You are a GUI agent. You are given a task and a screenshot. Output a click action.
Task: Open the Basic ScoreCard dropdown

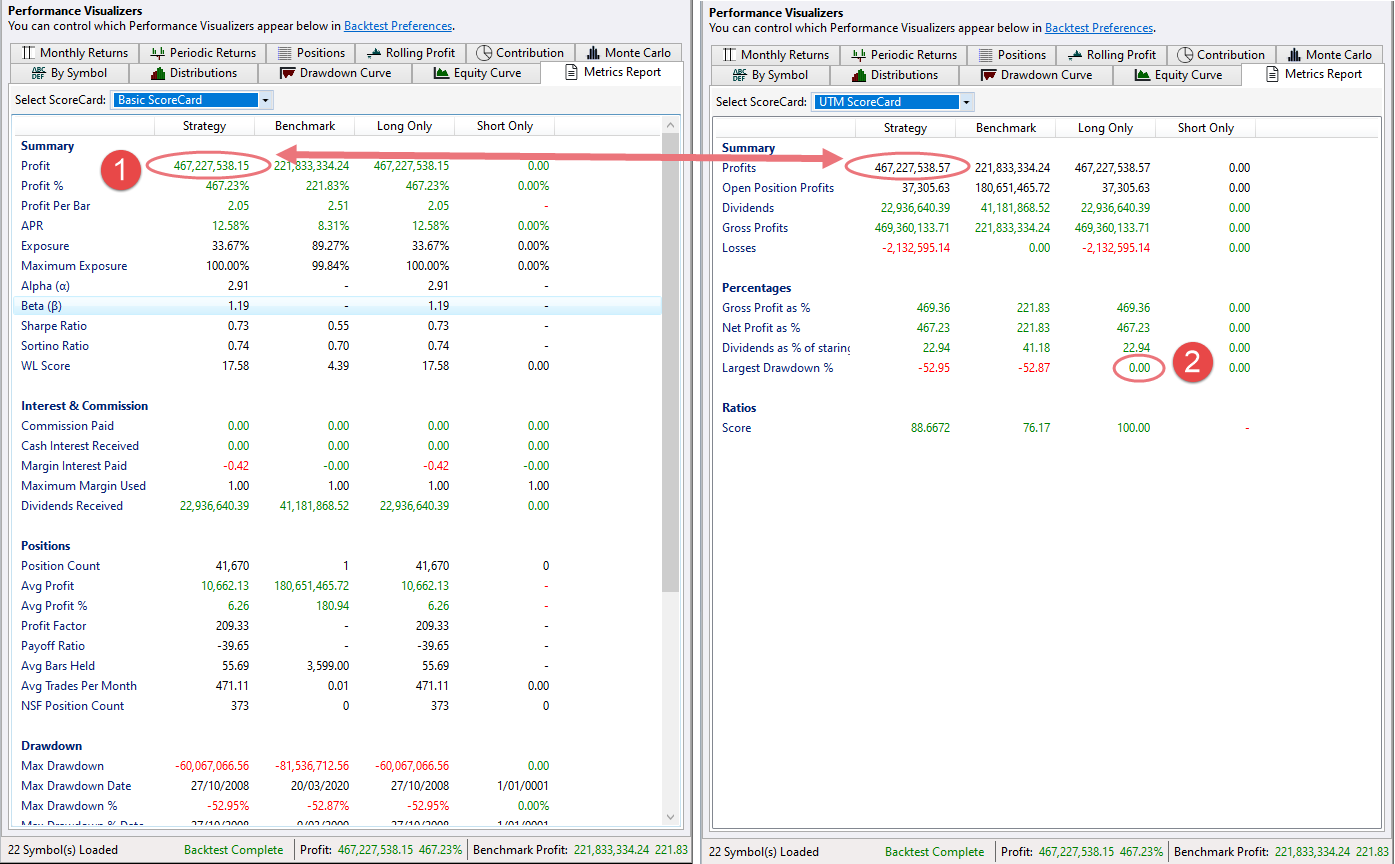point(265,100)
